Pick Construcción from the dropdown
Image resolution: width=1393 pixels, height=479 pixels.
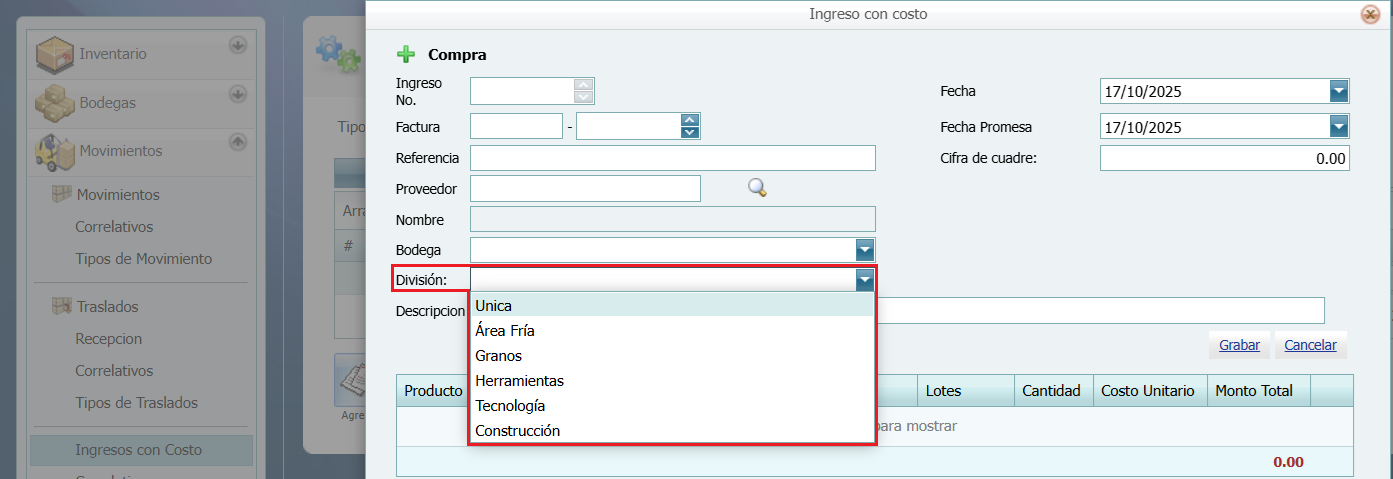coord(671,431)
